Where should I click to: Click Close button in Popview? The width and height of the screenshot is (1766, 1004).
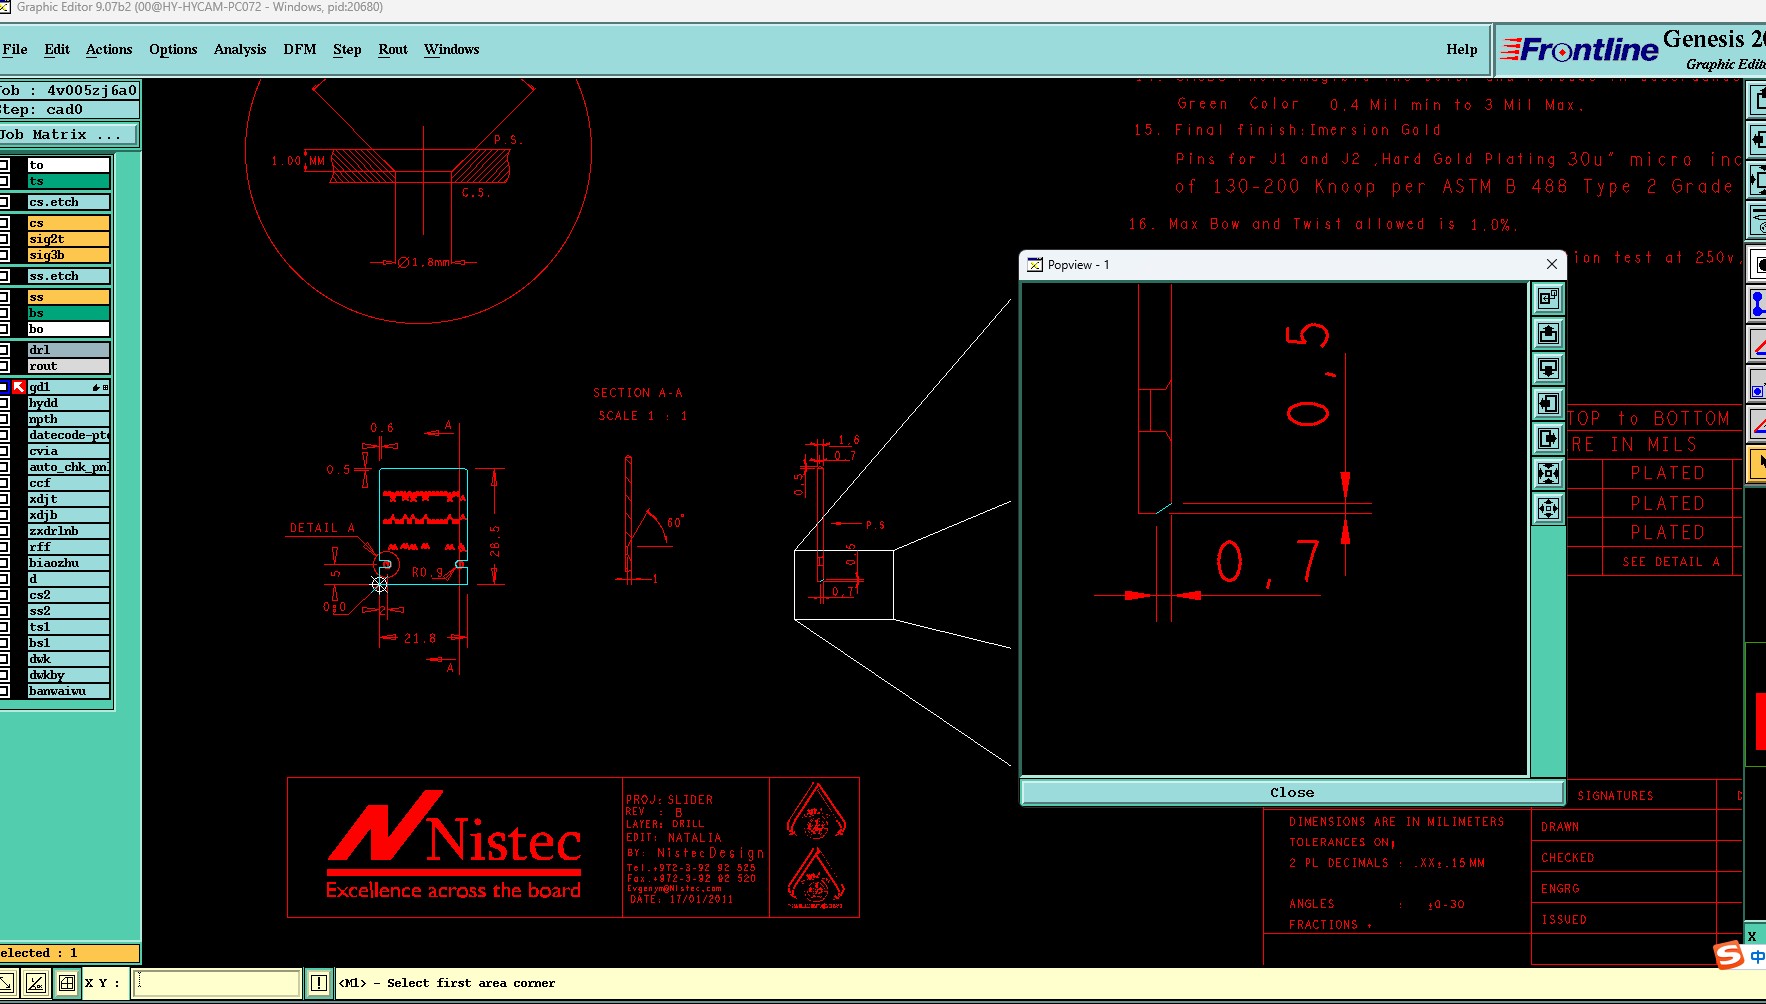[1292, 792]
